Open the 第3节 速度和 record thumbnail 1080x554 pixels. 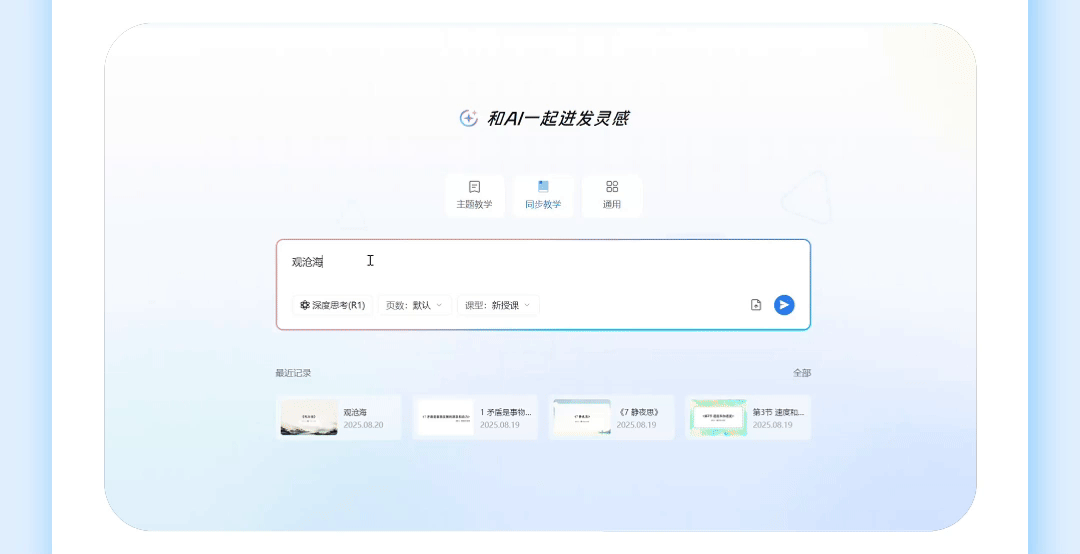tap(718, 418)
